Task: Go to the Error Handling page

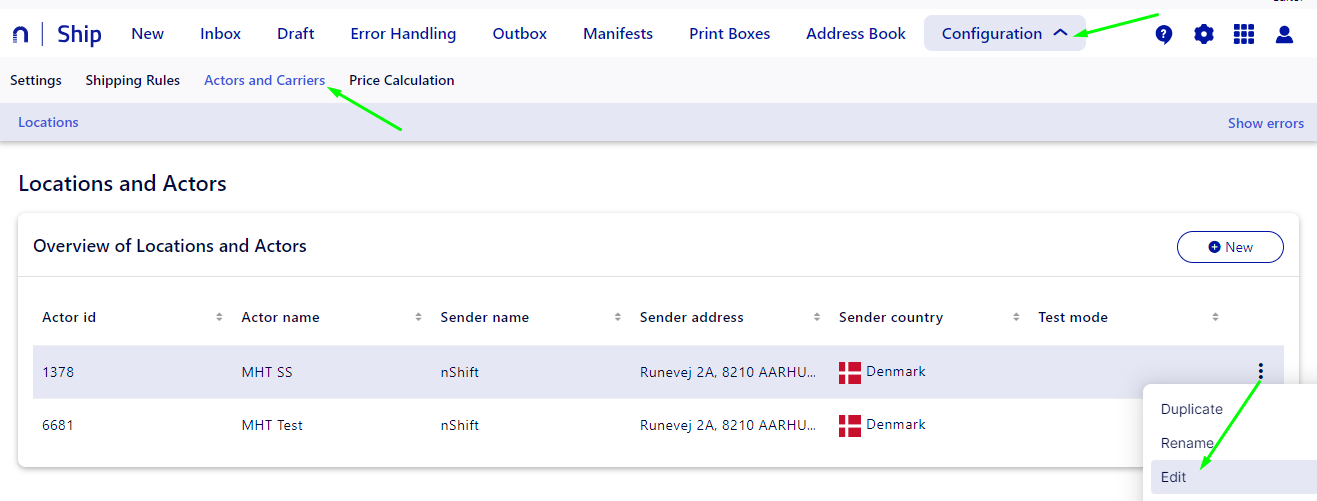Action: 403,34
